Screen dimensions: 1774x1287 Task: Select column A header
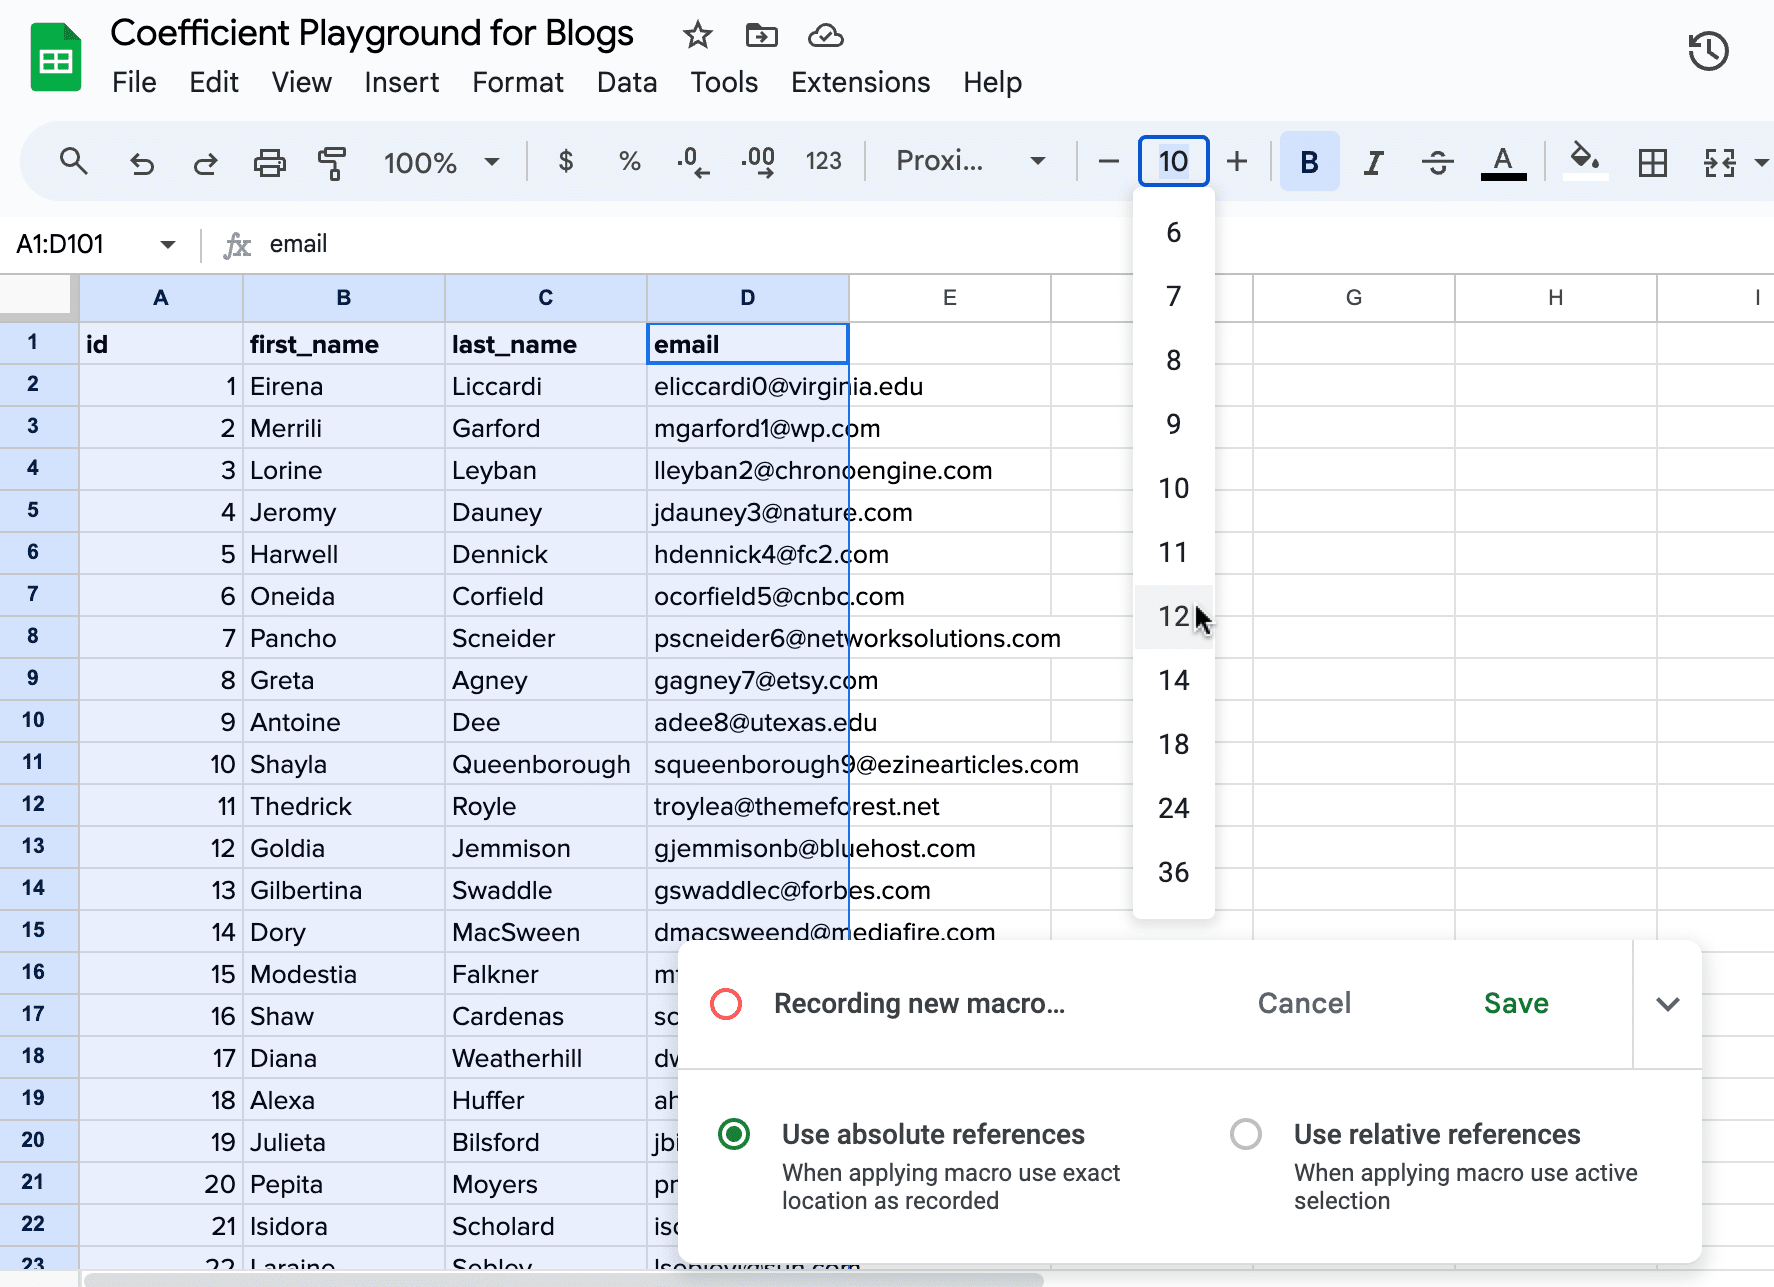[x=160, y=297]
